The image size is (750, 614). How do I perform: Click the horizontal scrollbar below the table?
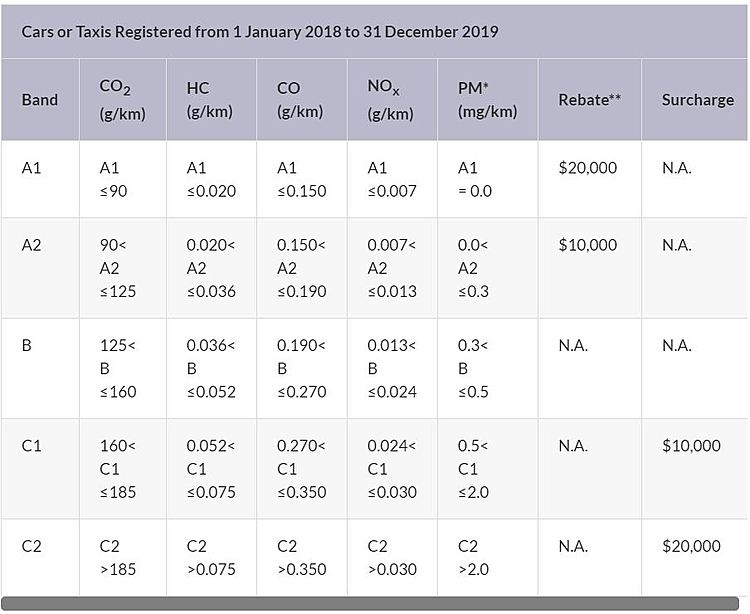point(375,603)
